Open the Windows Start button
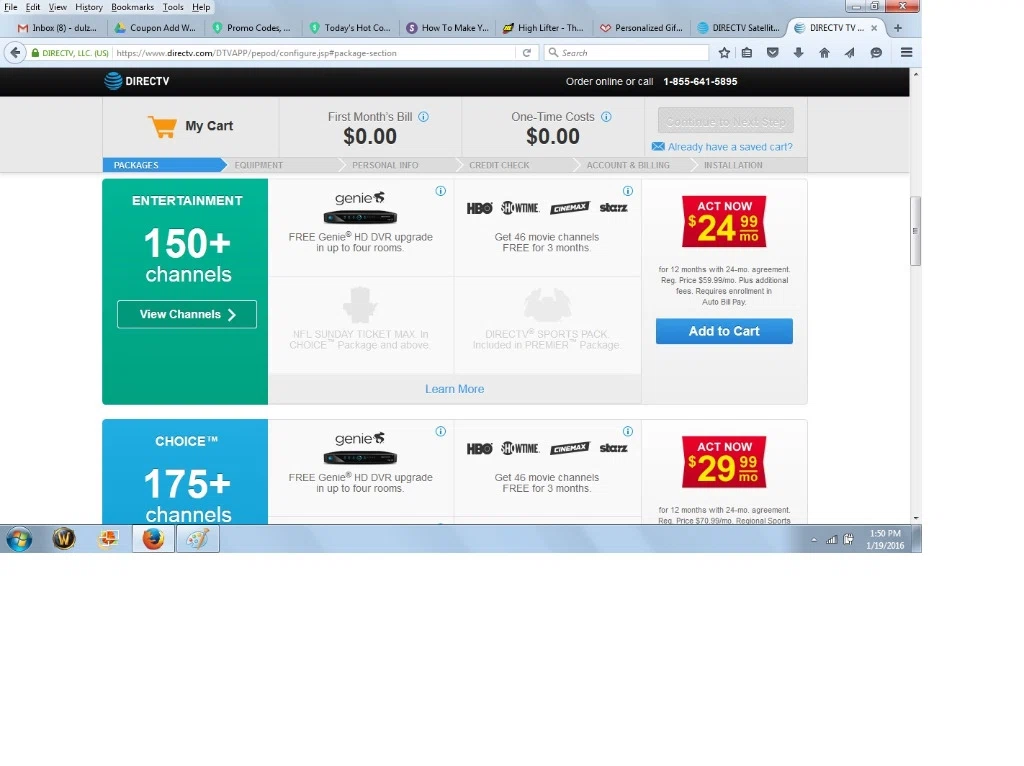The image size is (1024, 766). (x=19, y=539)
